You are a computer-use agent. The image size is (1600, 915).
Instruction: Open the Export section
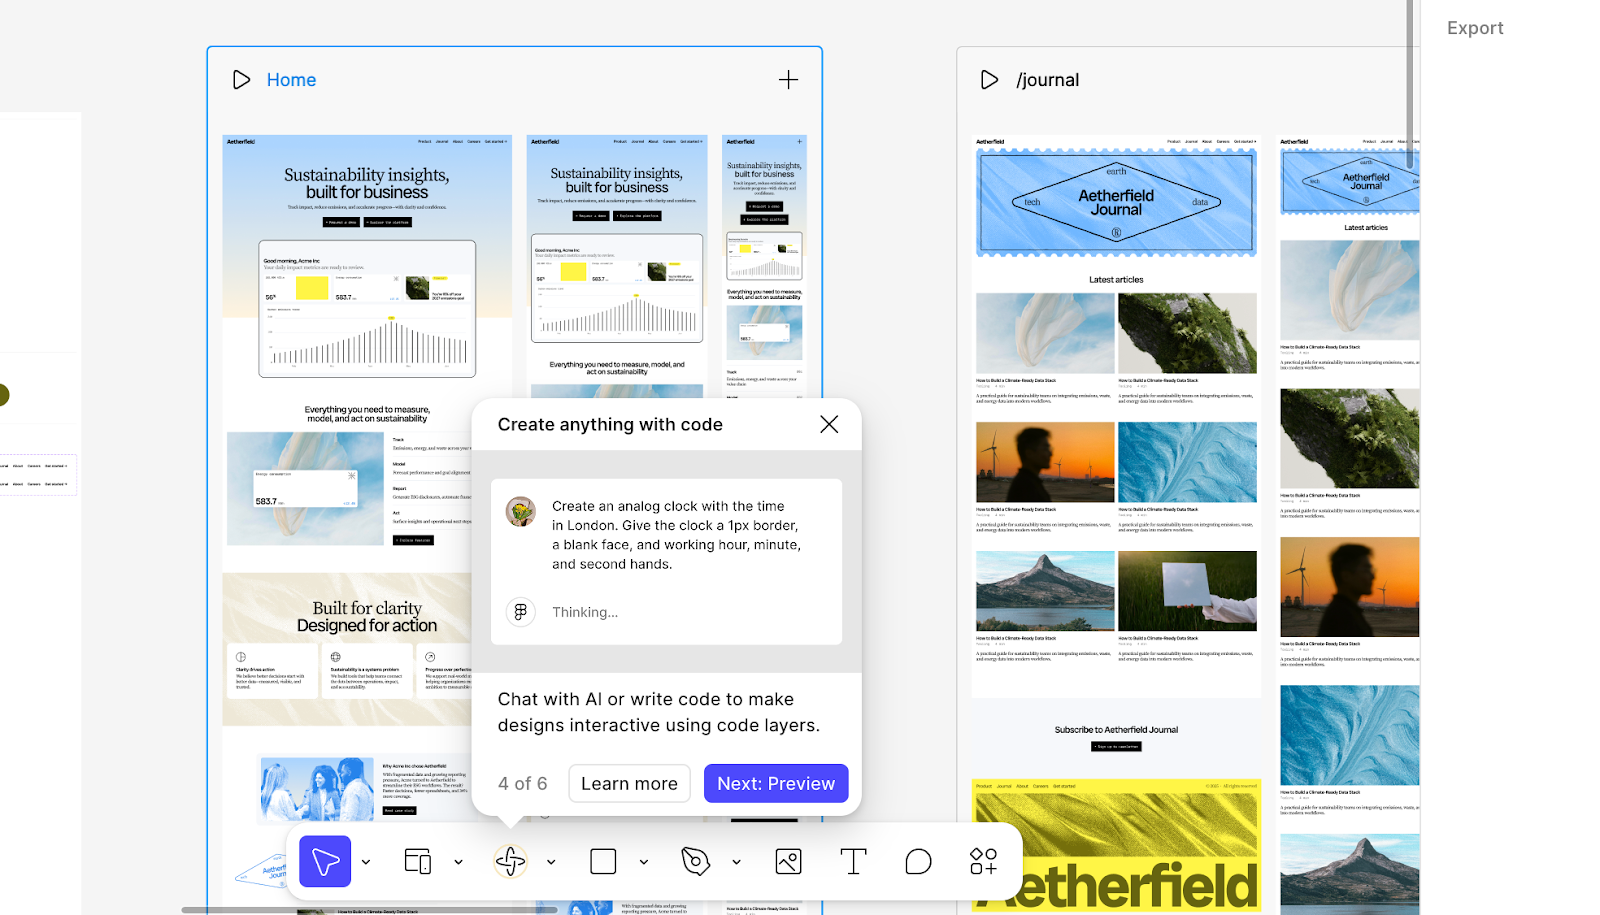[x=1475, y=28]
